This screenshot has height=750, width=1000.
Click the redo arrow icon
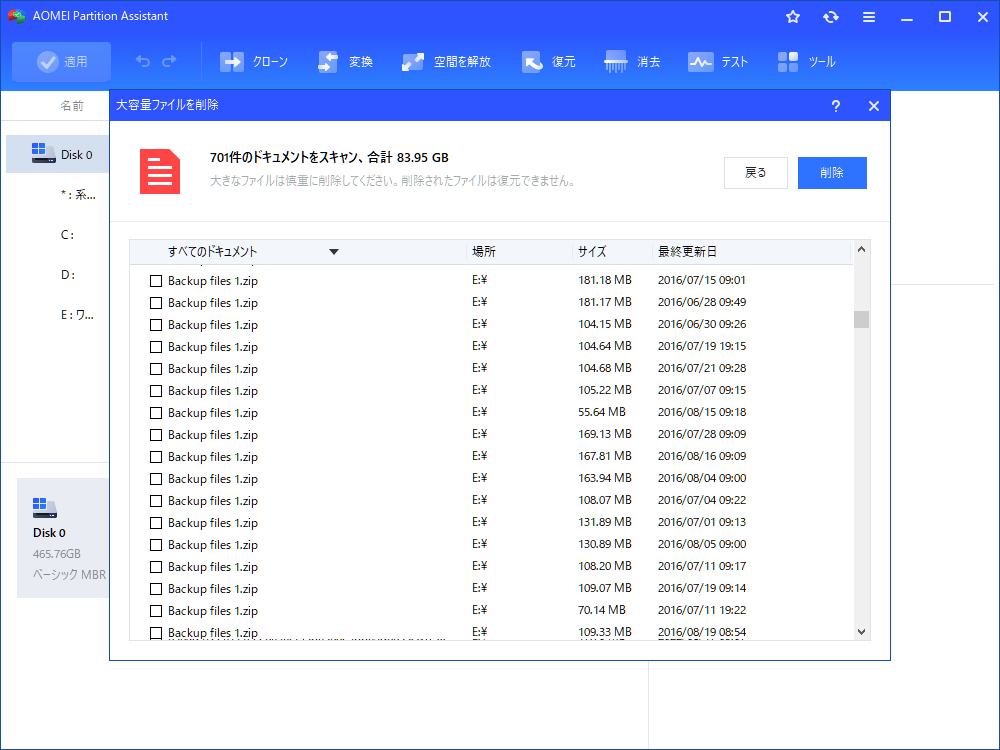point(169,61)
